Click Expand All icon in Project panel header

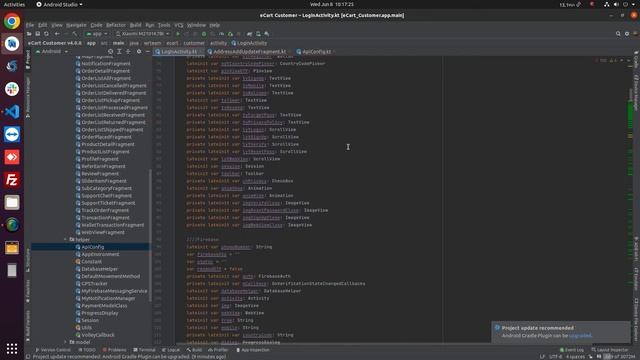[x=119, y=51]
